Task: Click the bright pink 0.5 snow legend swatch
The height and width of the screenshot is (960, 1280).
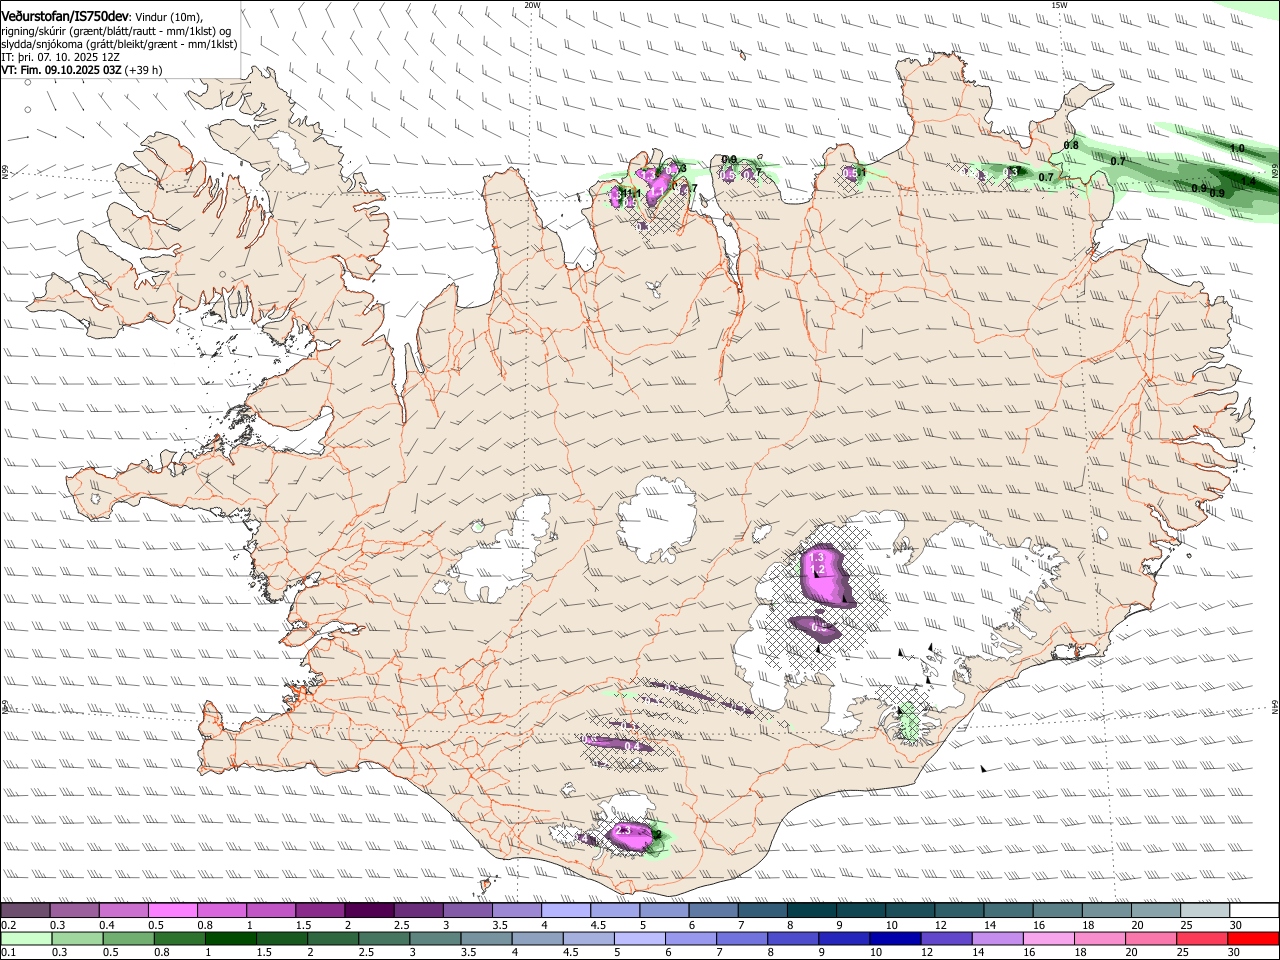Action: pos(172,911)
